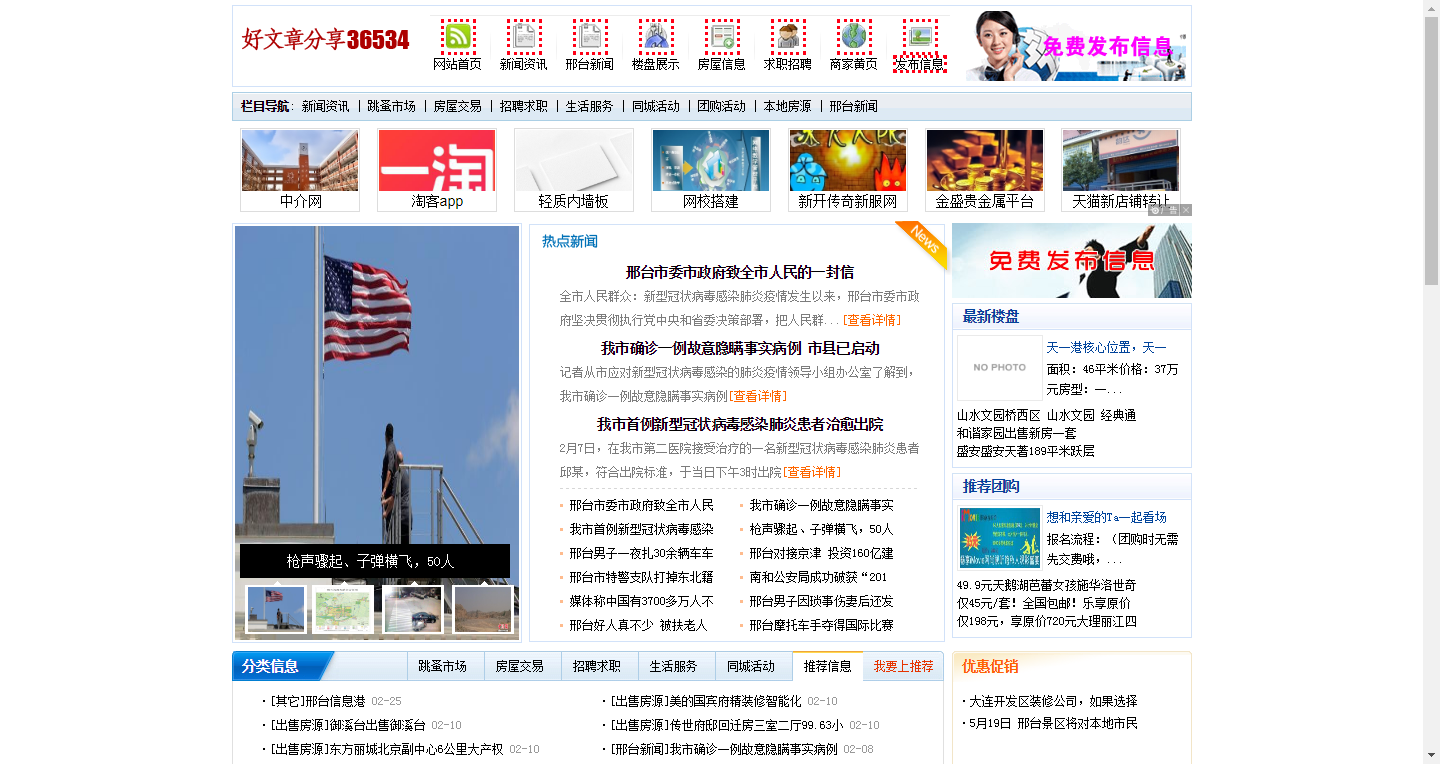Click 我要上推荐 link
Screen dimensions: 1440x764
[x=903, y=666]
